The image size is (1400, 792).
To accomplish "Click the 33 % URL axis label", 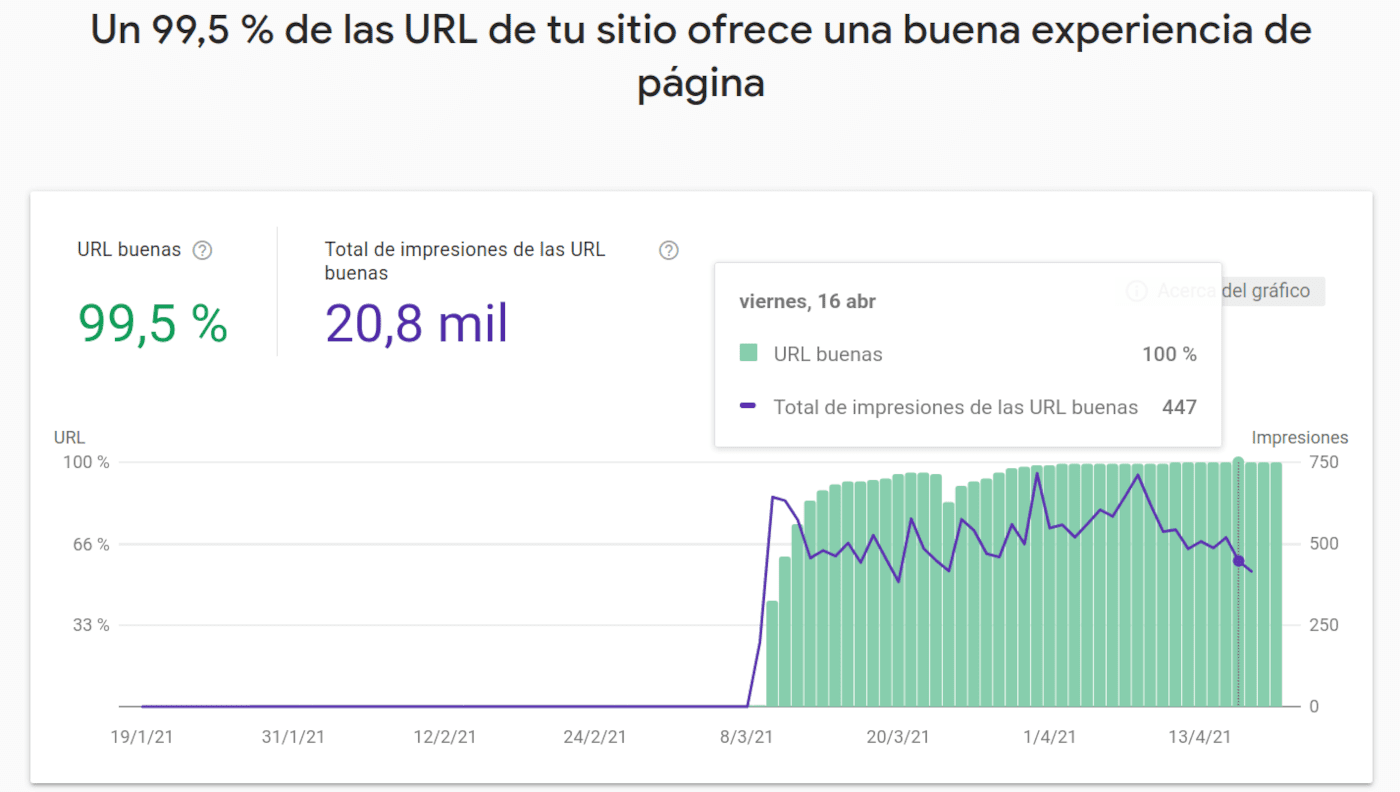I will point(89,625).
